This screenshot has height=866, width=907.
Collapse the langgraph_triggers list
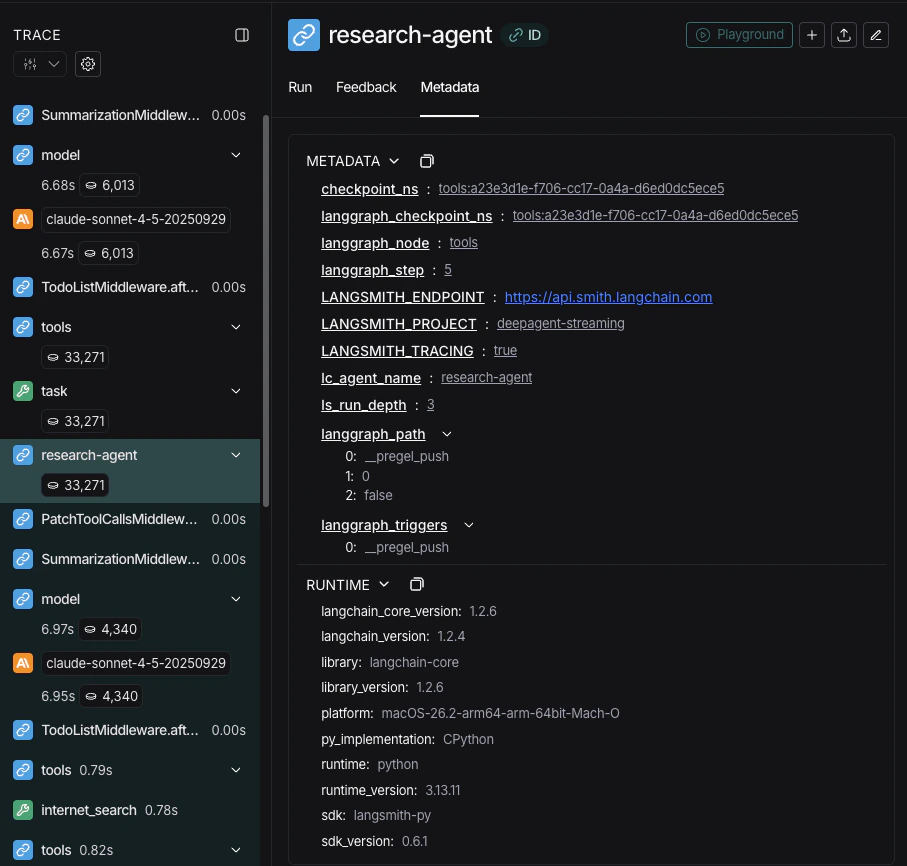469,525
